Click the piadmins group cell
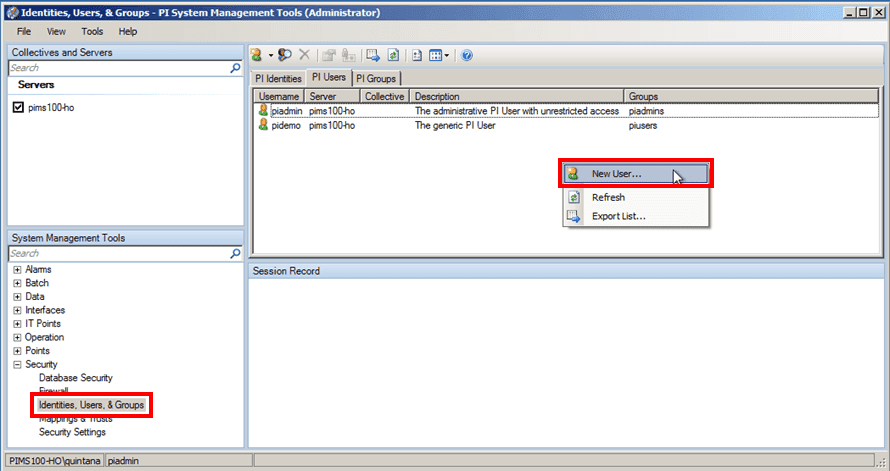This screenshot has width=890, height=471. click(646, 111)
